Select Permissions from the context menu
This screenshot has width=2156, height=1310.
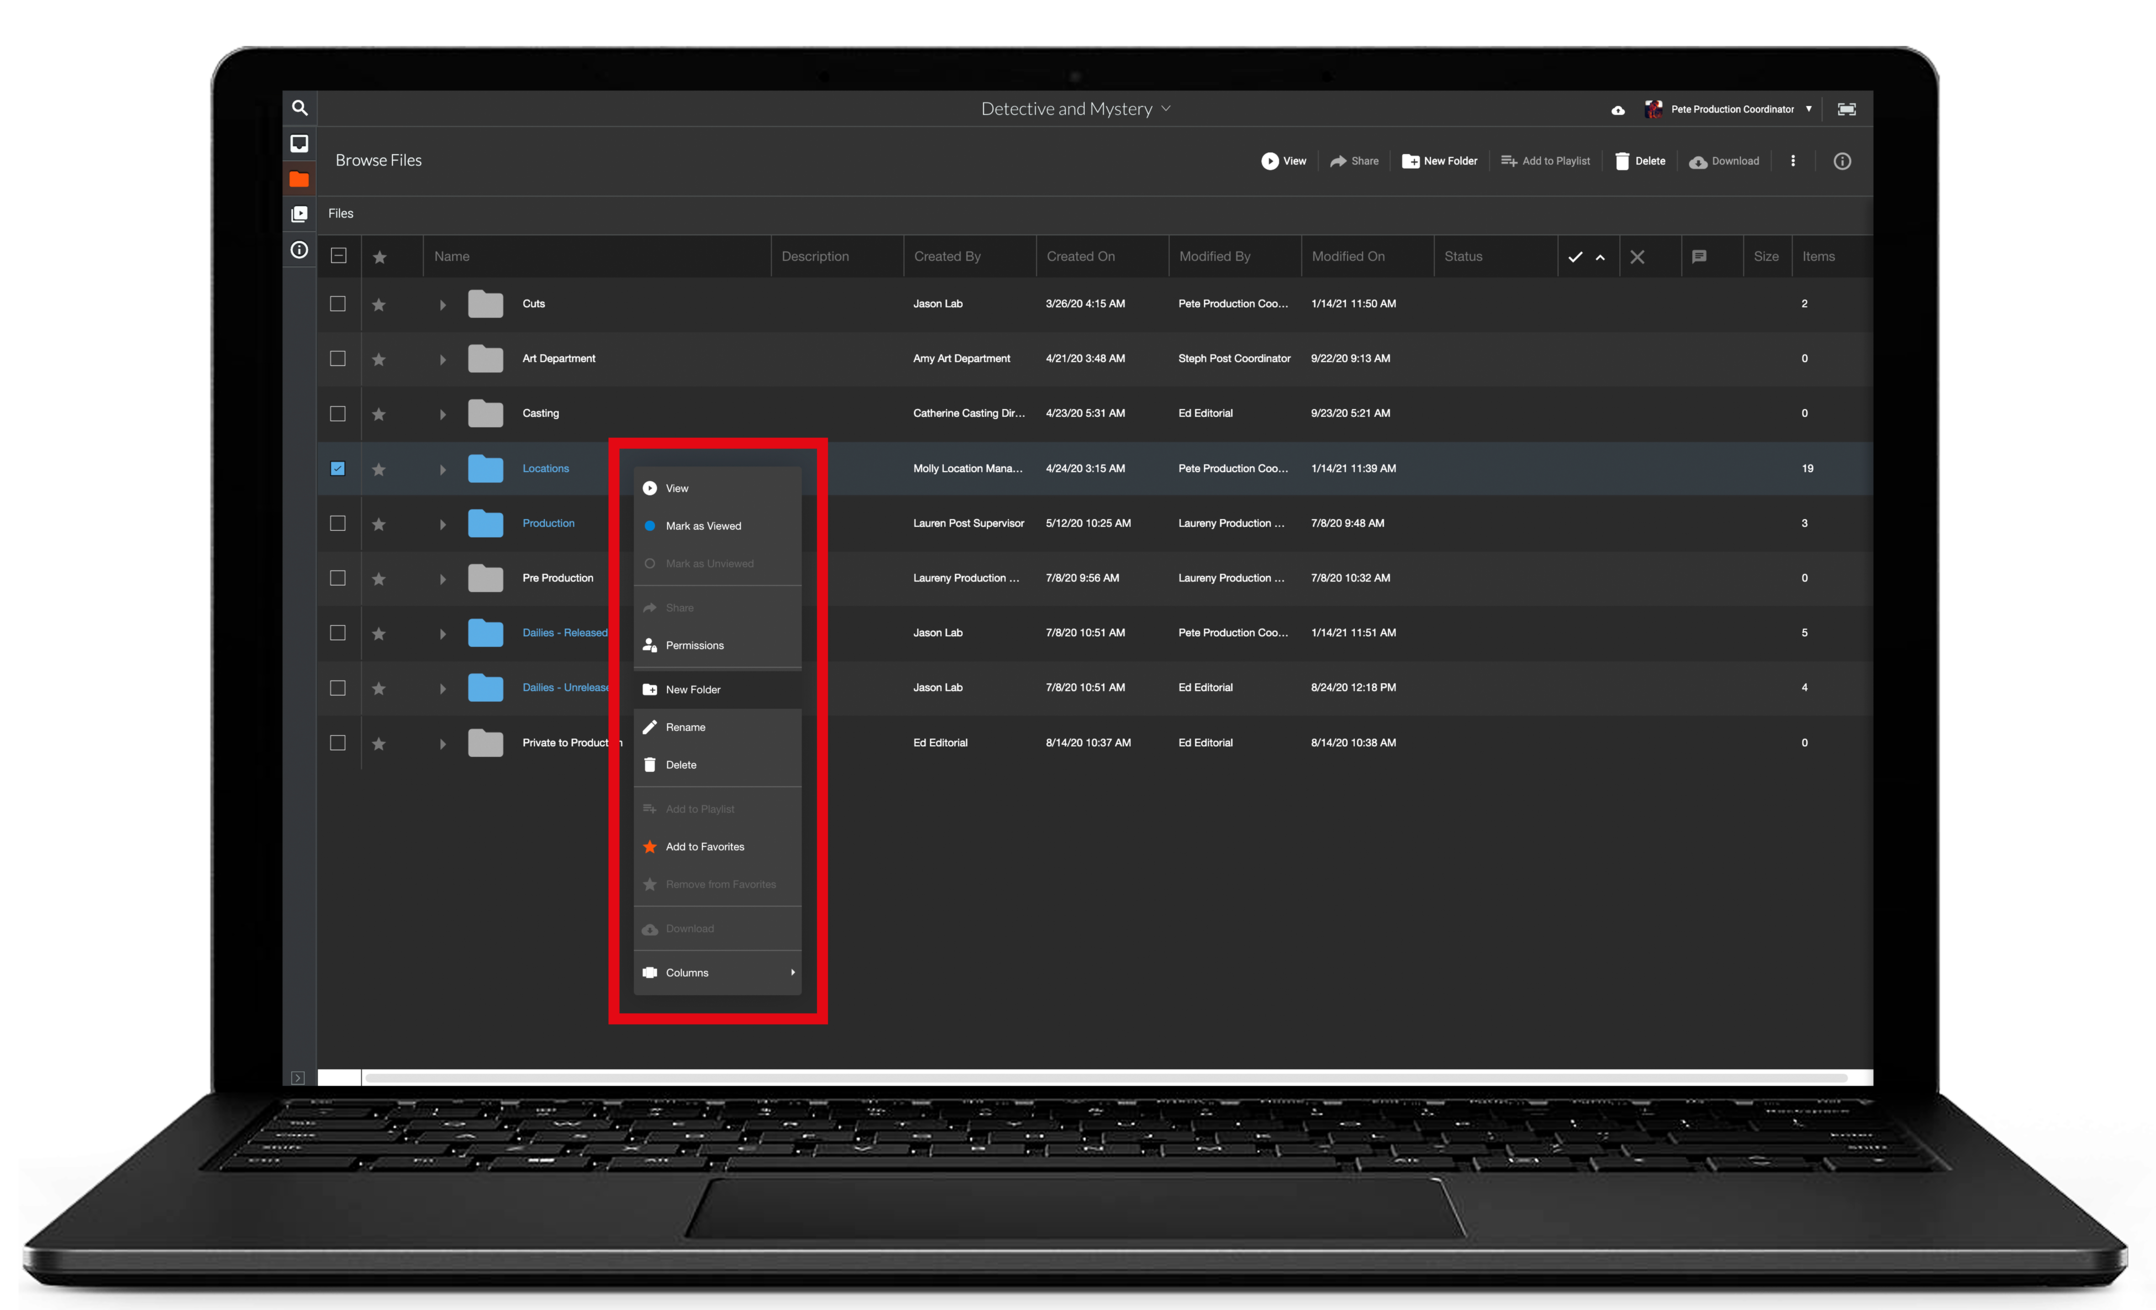(x=694, y=645)
